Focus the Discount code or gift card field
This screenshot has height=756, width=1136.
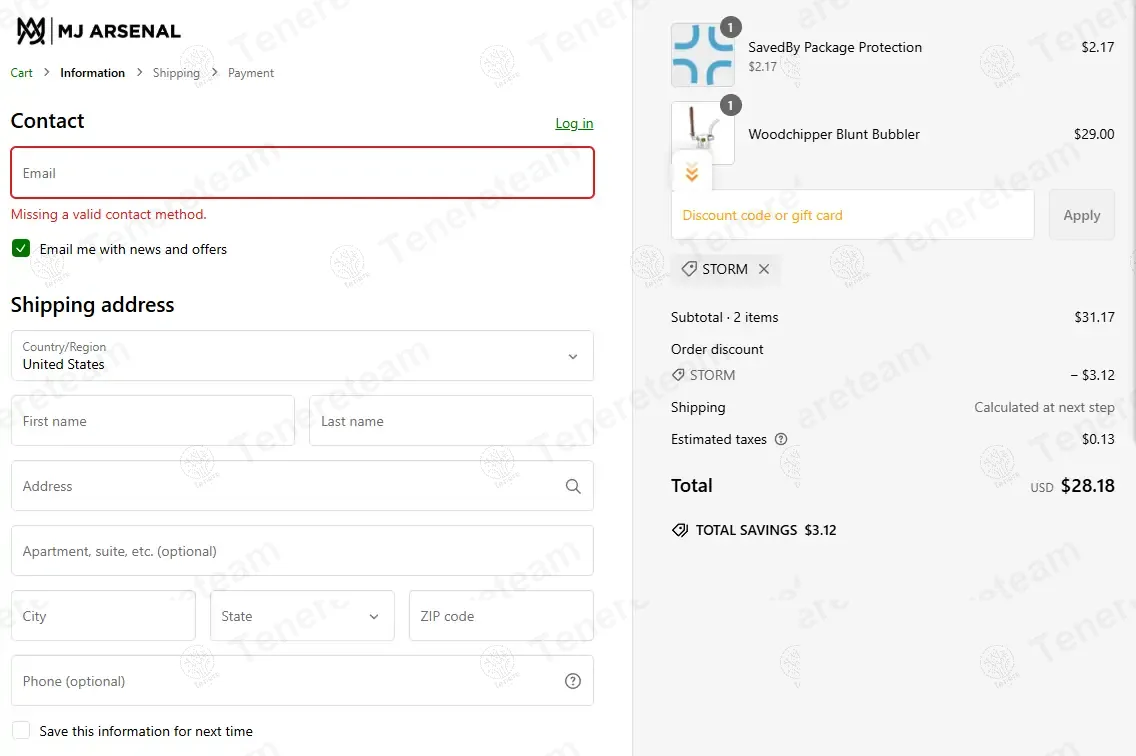[853, 215]
